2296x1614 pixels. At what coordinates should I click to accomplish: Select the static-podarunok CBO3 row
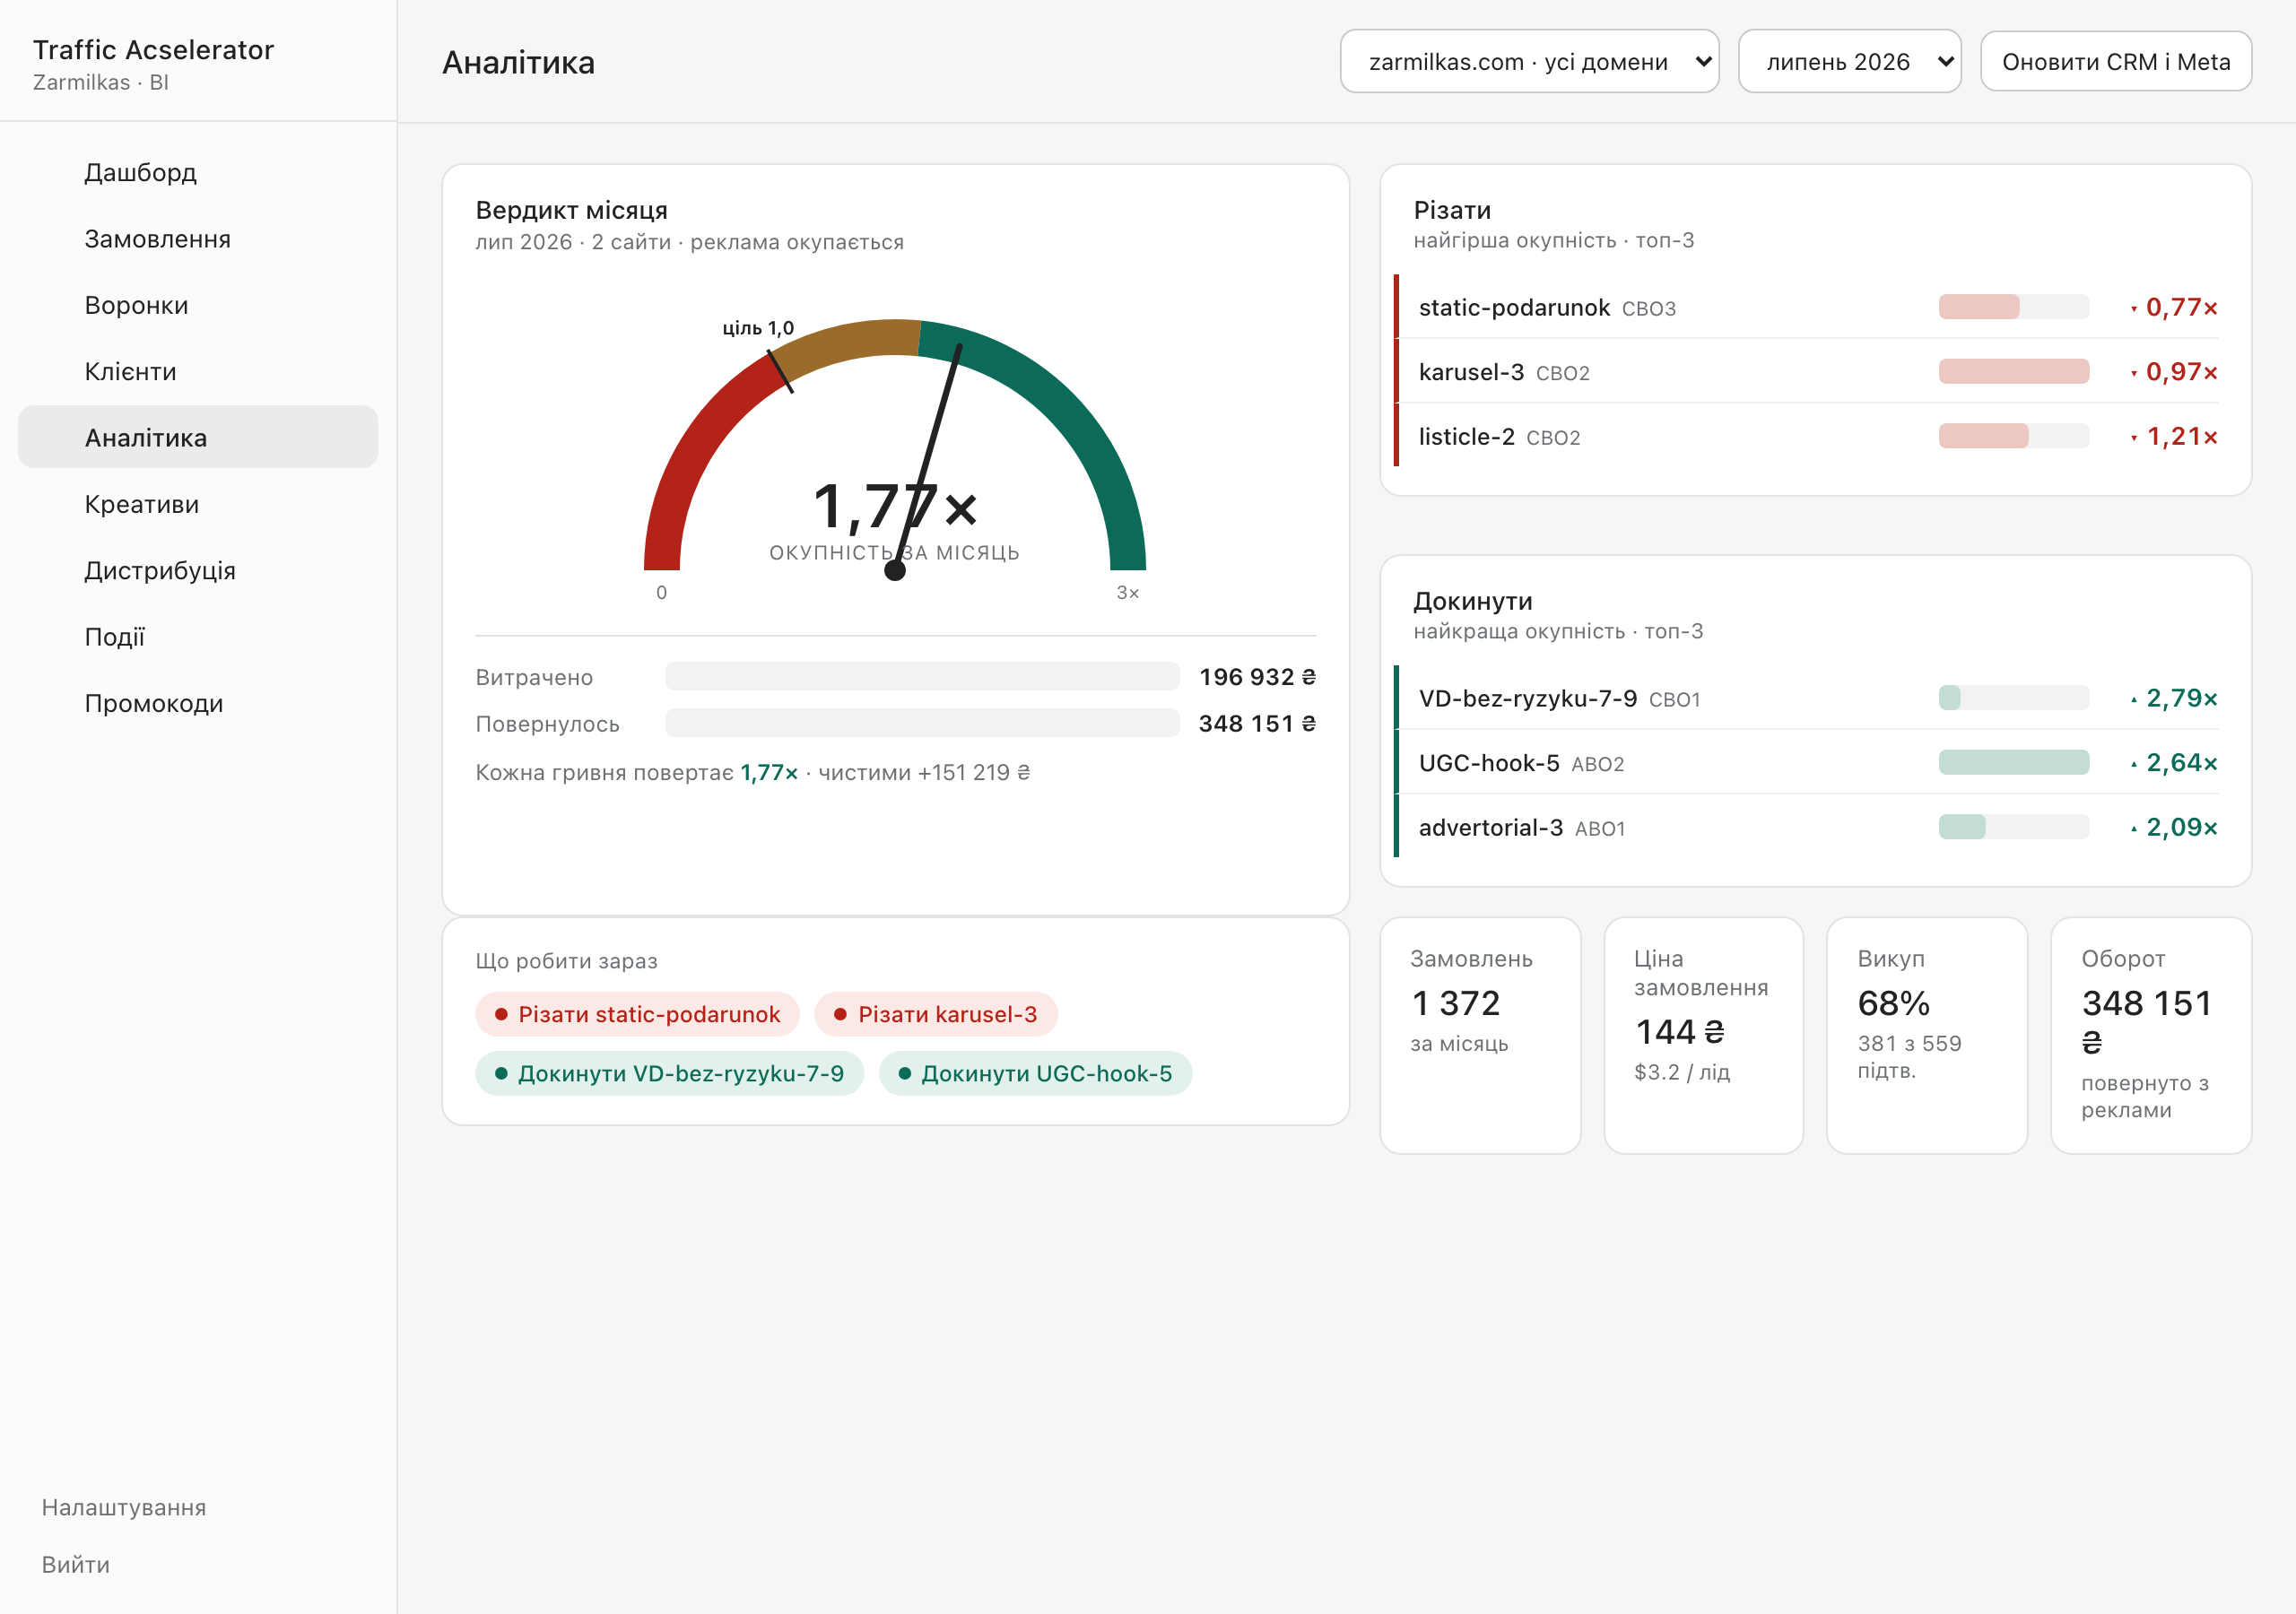[x=1807, y=307]
